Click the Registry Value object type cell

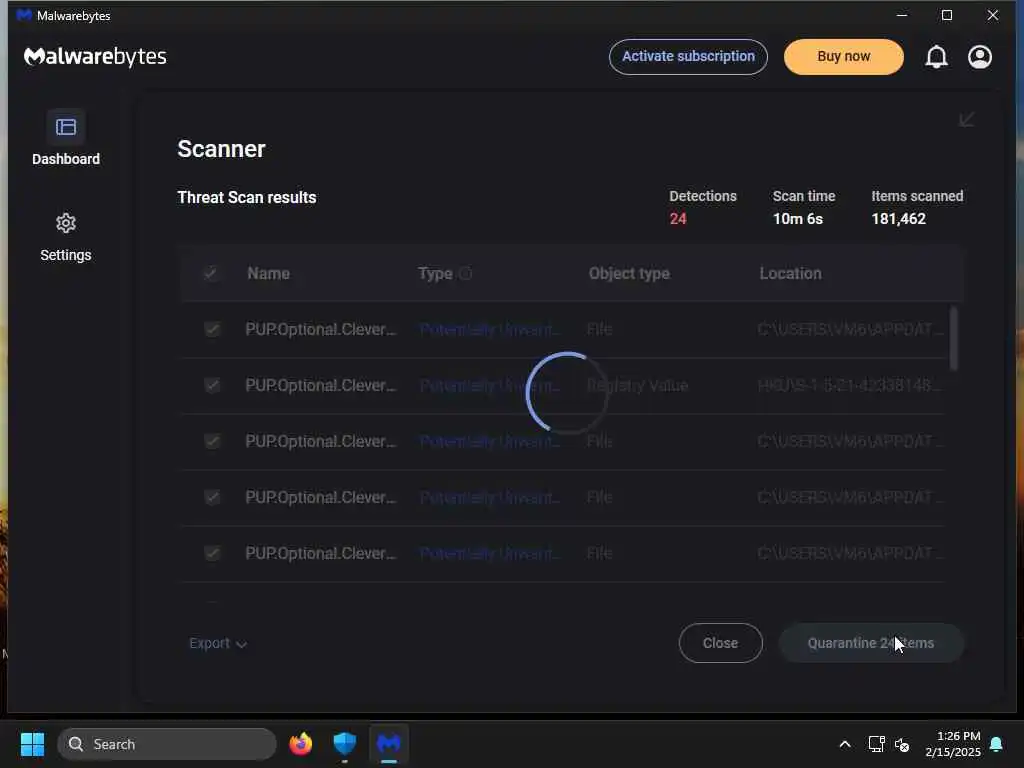(x=637, y=385)
